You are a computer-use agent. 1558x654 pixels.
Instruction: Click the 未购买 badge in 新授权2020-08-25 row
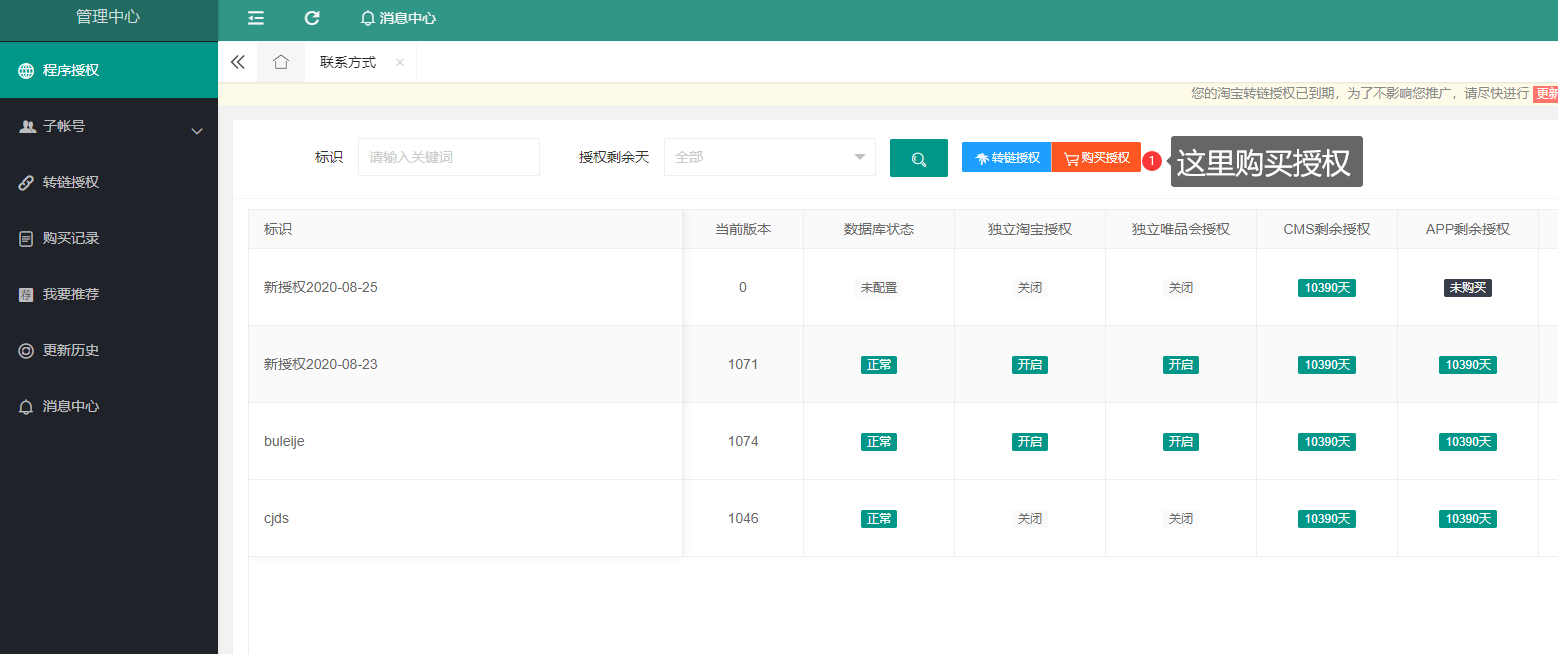[1468, 287]
